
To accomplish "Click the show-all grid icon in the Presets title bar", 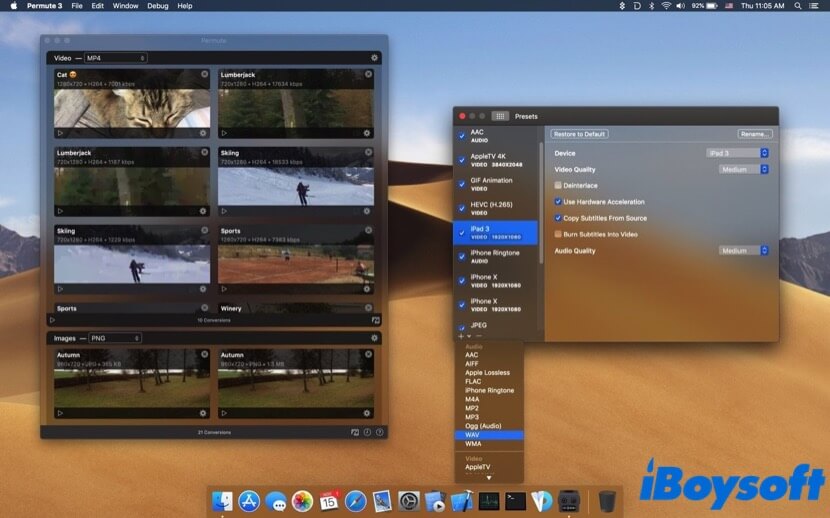I will pyautogui.click(x=501, y=116).
